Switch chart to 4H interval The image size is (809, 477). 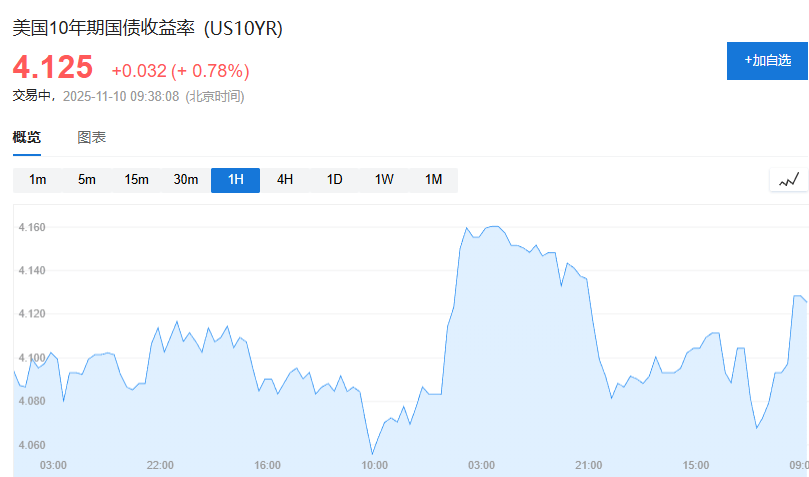(x=285, y=180)
